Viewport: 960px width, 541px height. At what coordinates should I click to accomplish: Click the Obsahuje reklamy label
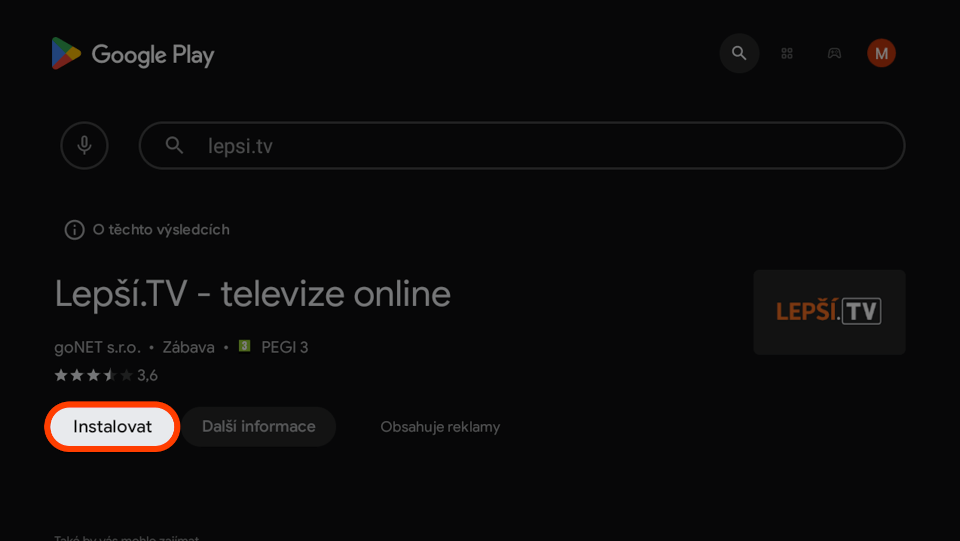coord(440,427)
